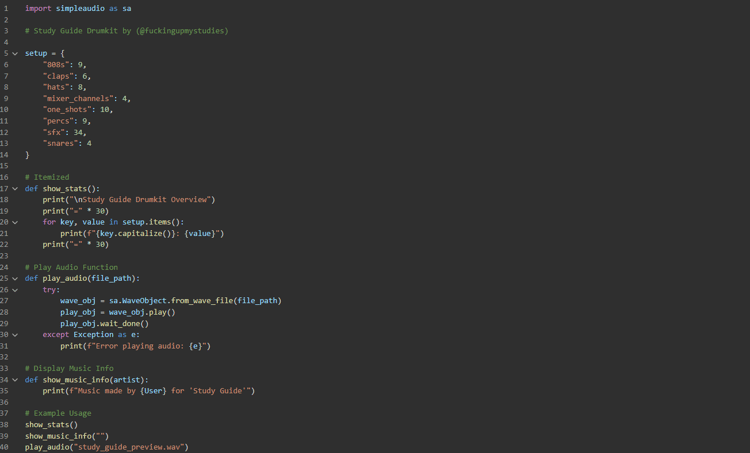Click line number 14 in gutter

4,155
